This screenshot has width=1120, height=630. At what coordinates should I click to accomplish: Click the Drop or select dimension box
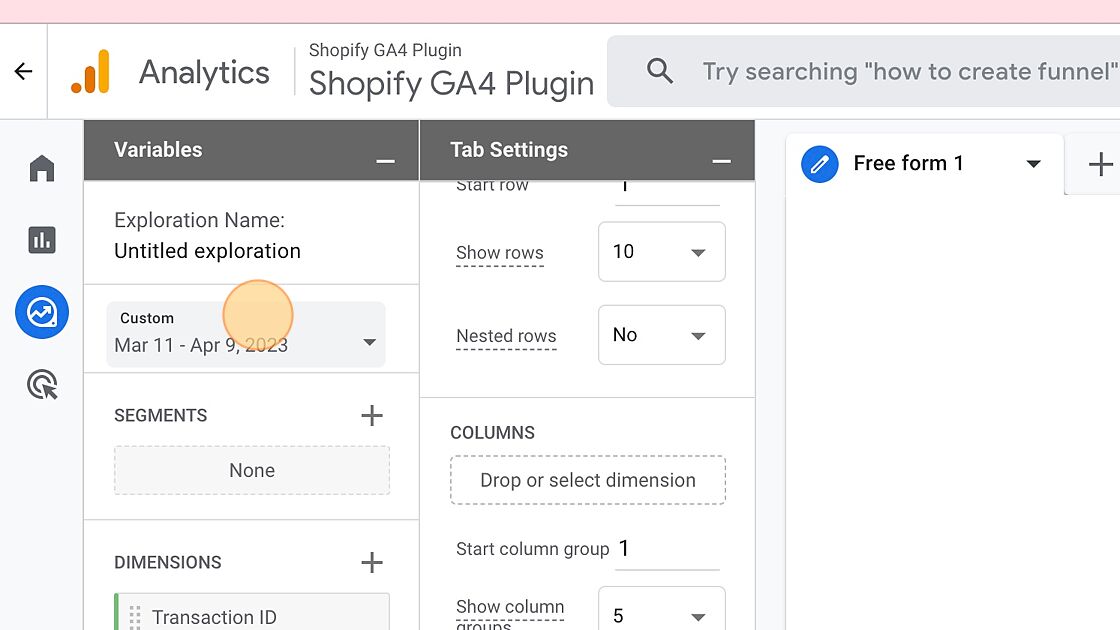[588, 480]
